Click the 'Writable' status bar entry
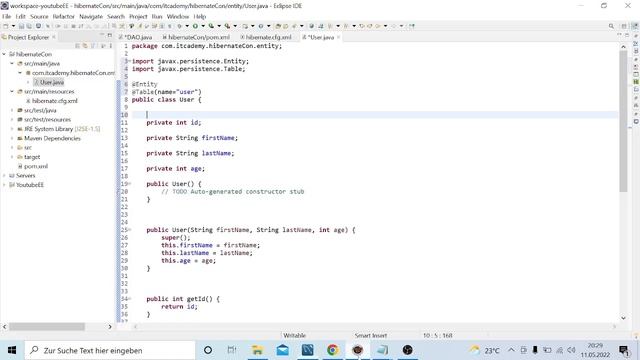 pos(294,336)
